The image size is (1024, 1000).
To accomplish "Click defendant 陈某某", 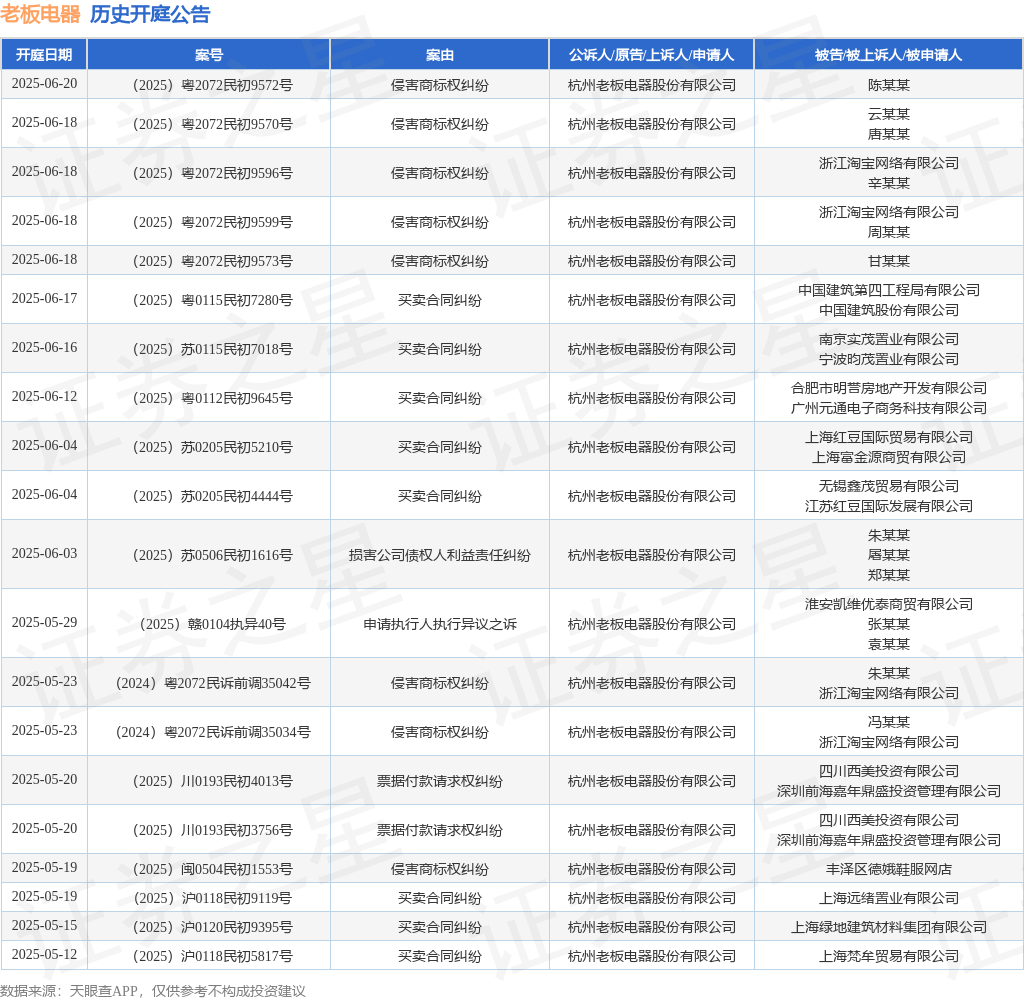I will coord(889,85).
